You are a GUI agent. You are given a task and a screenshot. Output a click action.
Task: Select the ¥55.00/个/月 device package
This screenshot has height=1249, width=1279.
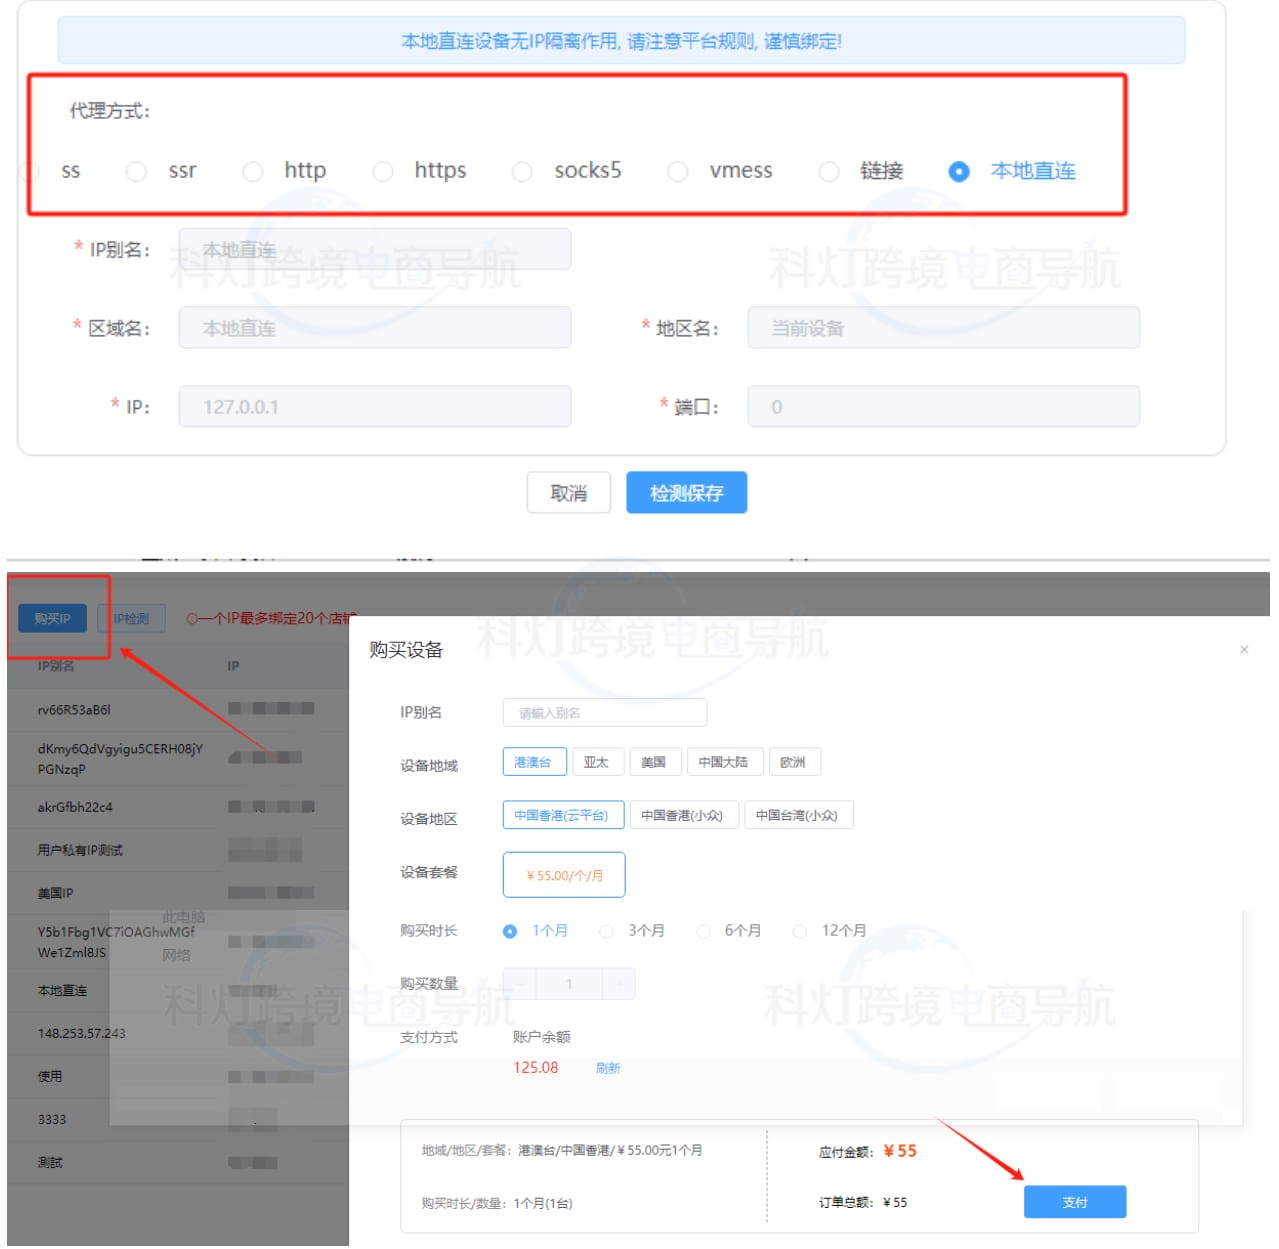pos(563,874)
